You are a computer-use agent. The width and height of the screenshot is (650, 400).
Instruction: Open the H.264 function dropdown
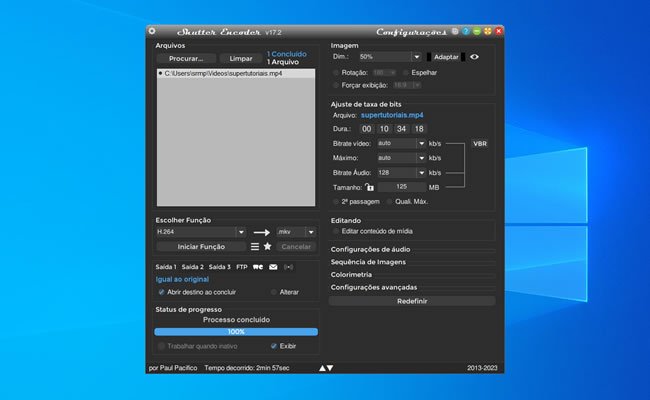241,232
